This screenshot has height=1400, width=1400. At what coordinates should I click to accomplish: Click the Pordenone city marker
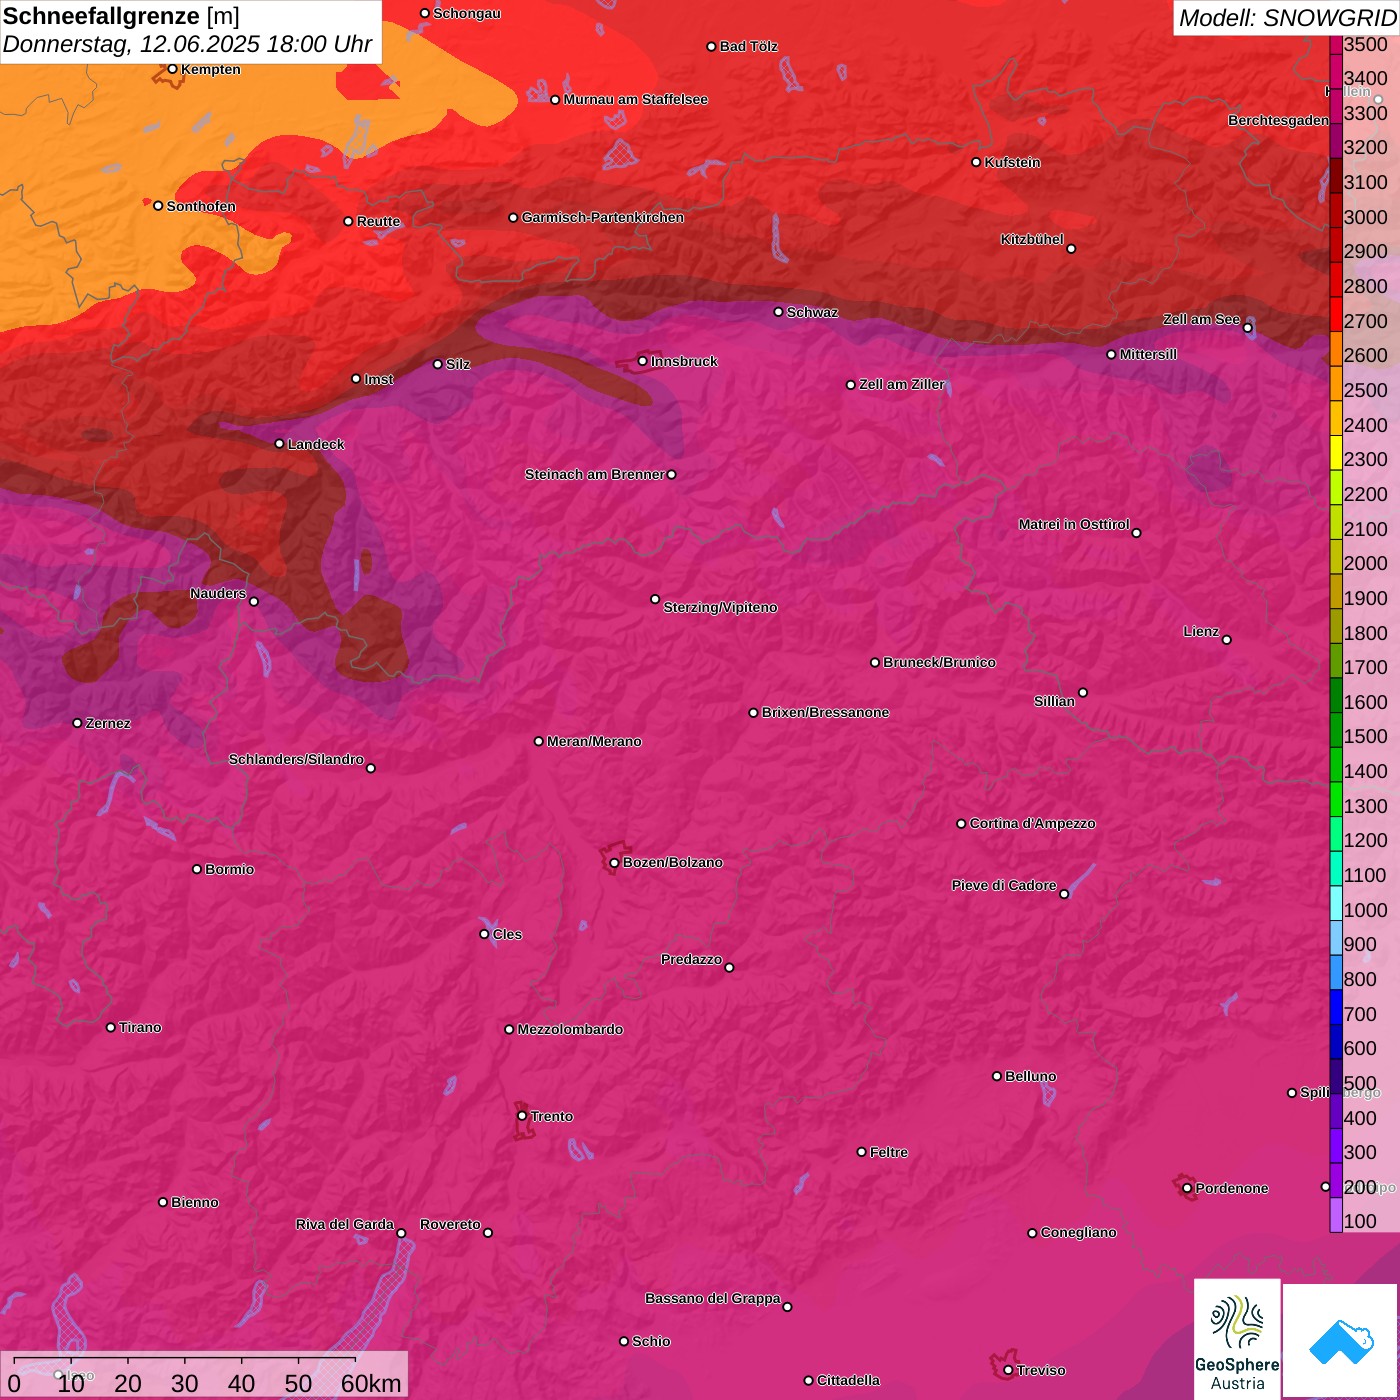click(x=1187, y=1188)
